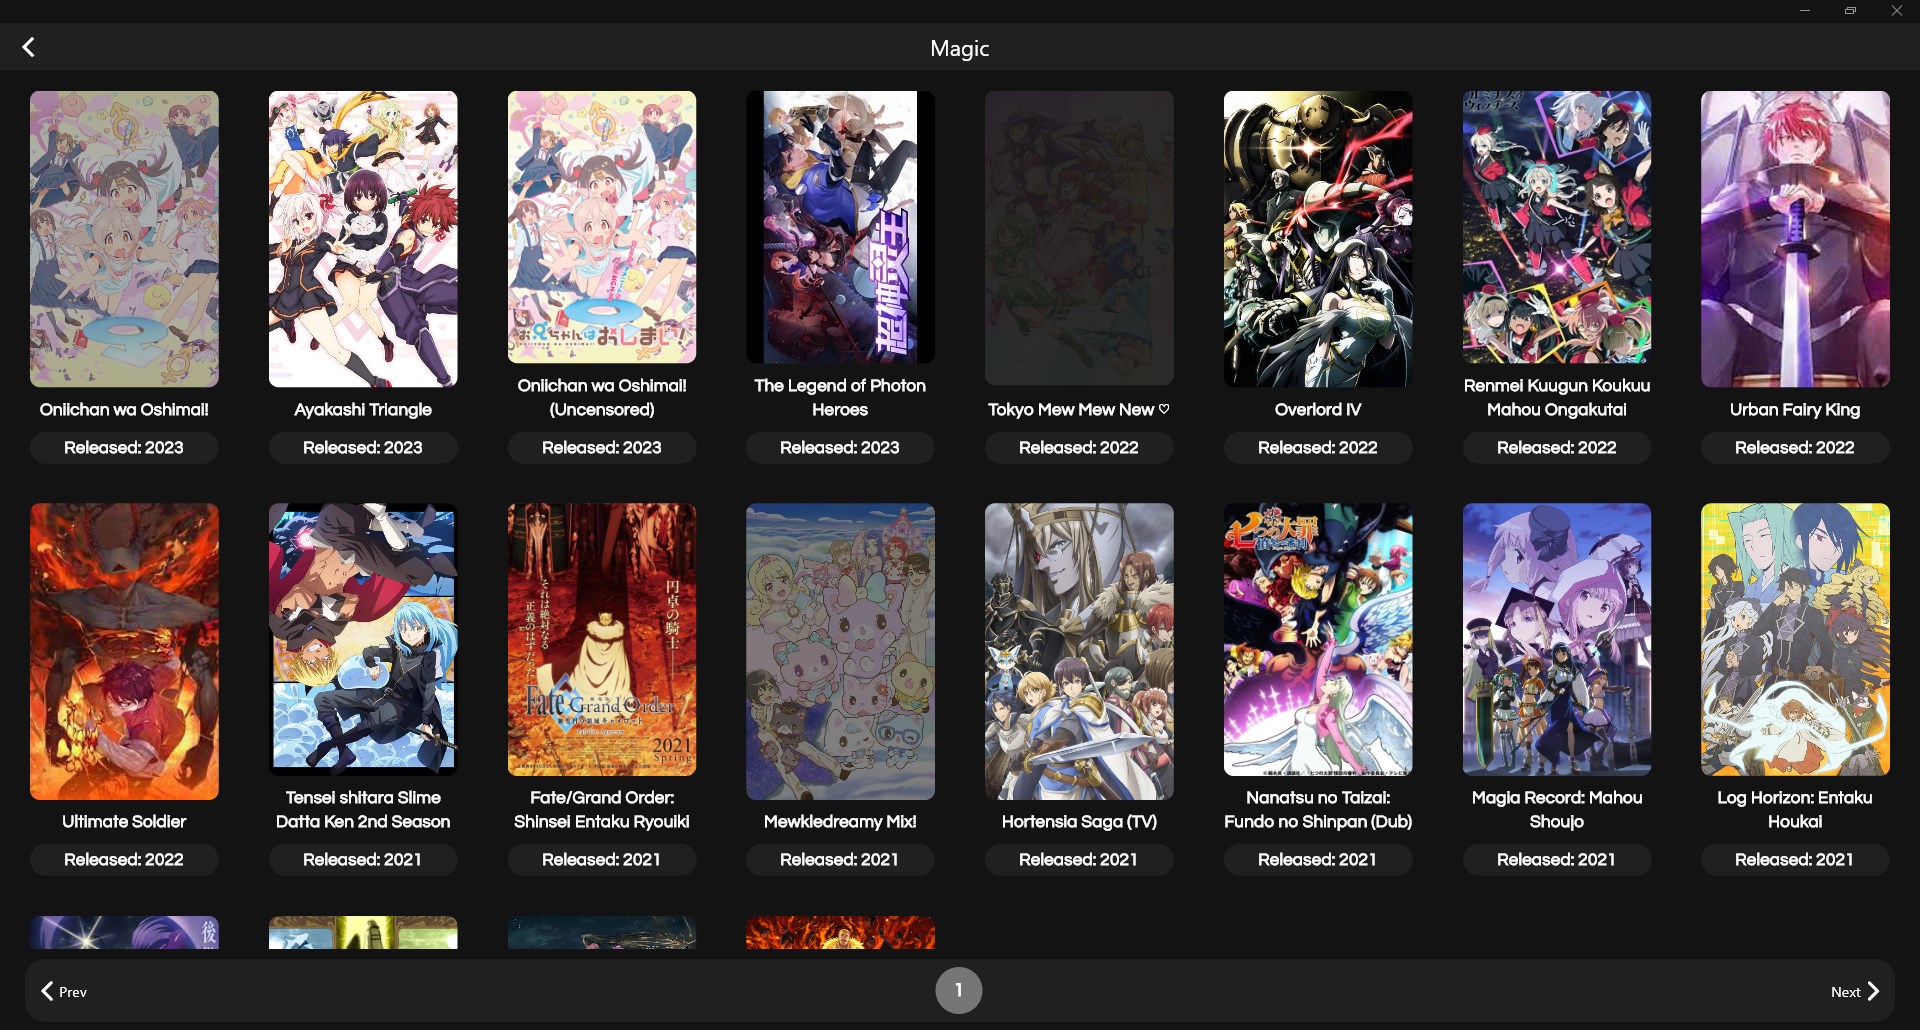Open Renmei Kuugun Koukuu Mahou Ongakutai poster

(x=1557, y=227)
